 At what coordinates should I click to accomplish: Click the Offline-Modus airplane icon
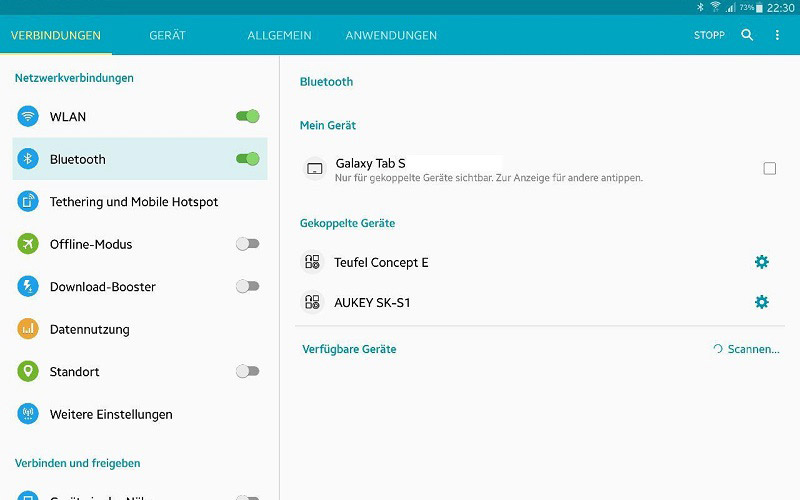coord(28,244)
